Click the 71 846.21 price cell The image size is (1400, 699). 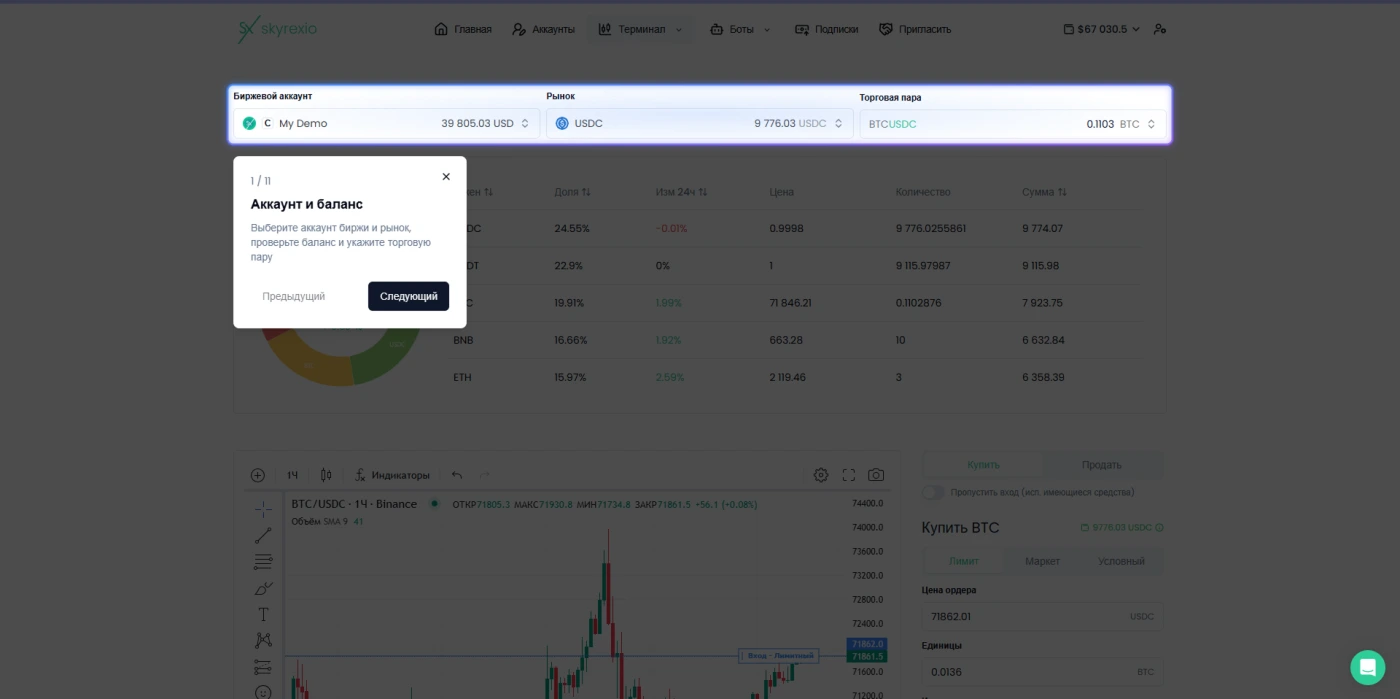790,303
